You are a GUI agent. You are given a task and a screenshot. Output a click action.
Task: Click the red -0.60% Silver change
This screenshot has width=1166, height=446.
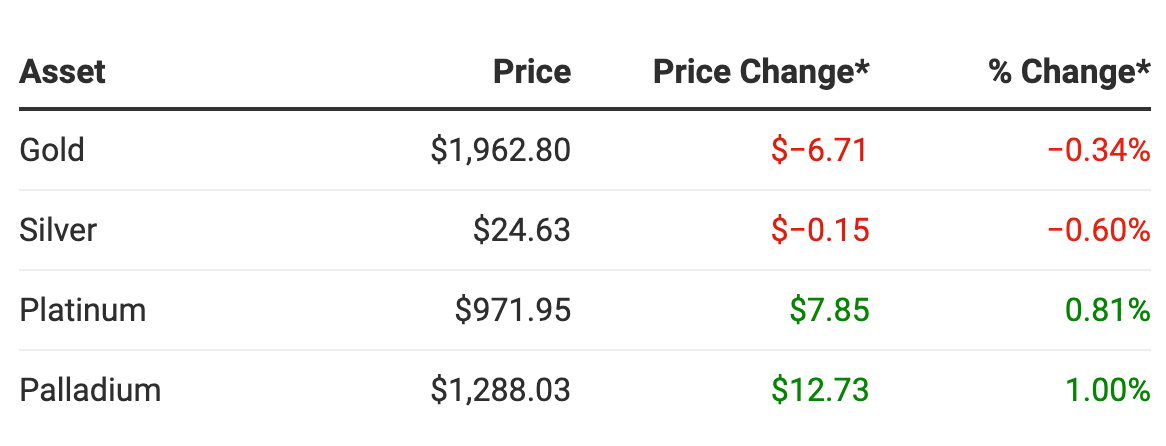pyautogui.click(x=1099, y=231)
